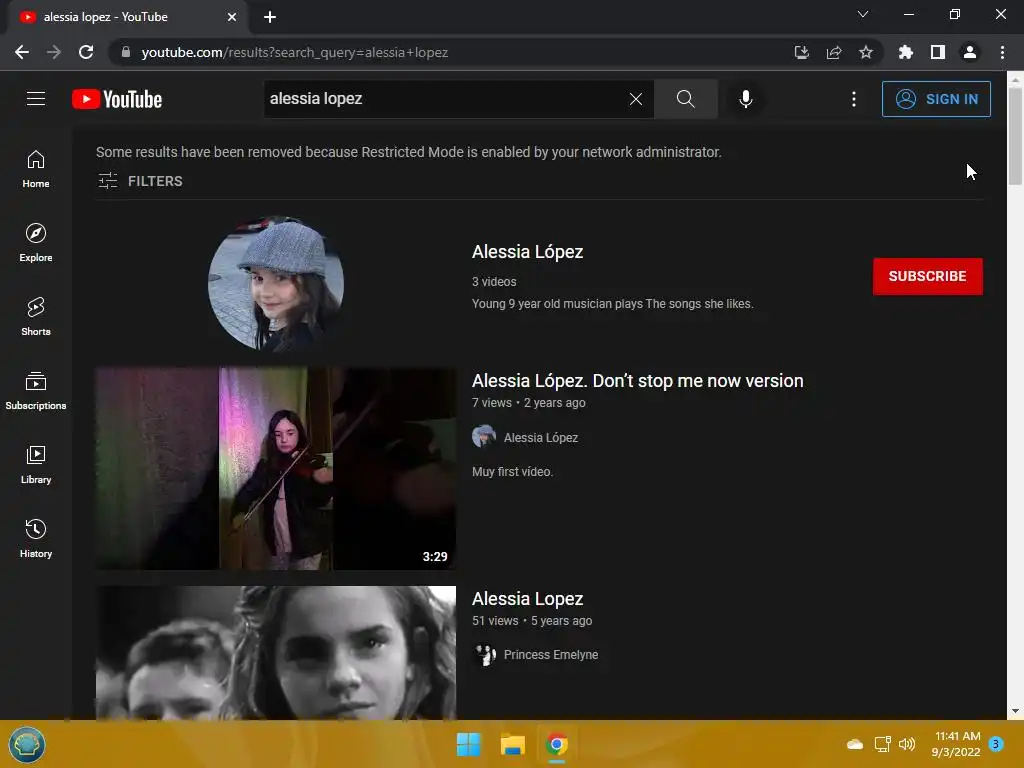Click the taskbar volume icon
This screenshot has width=1024, height=768.
pyautogui.click(x=907, y=744)
